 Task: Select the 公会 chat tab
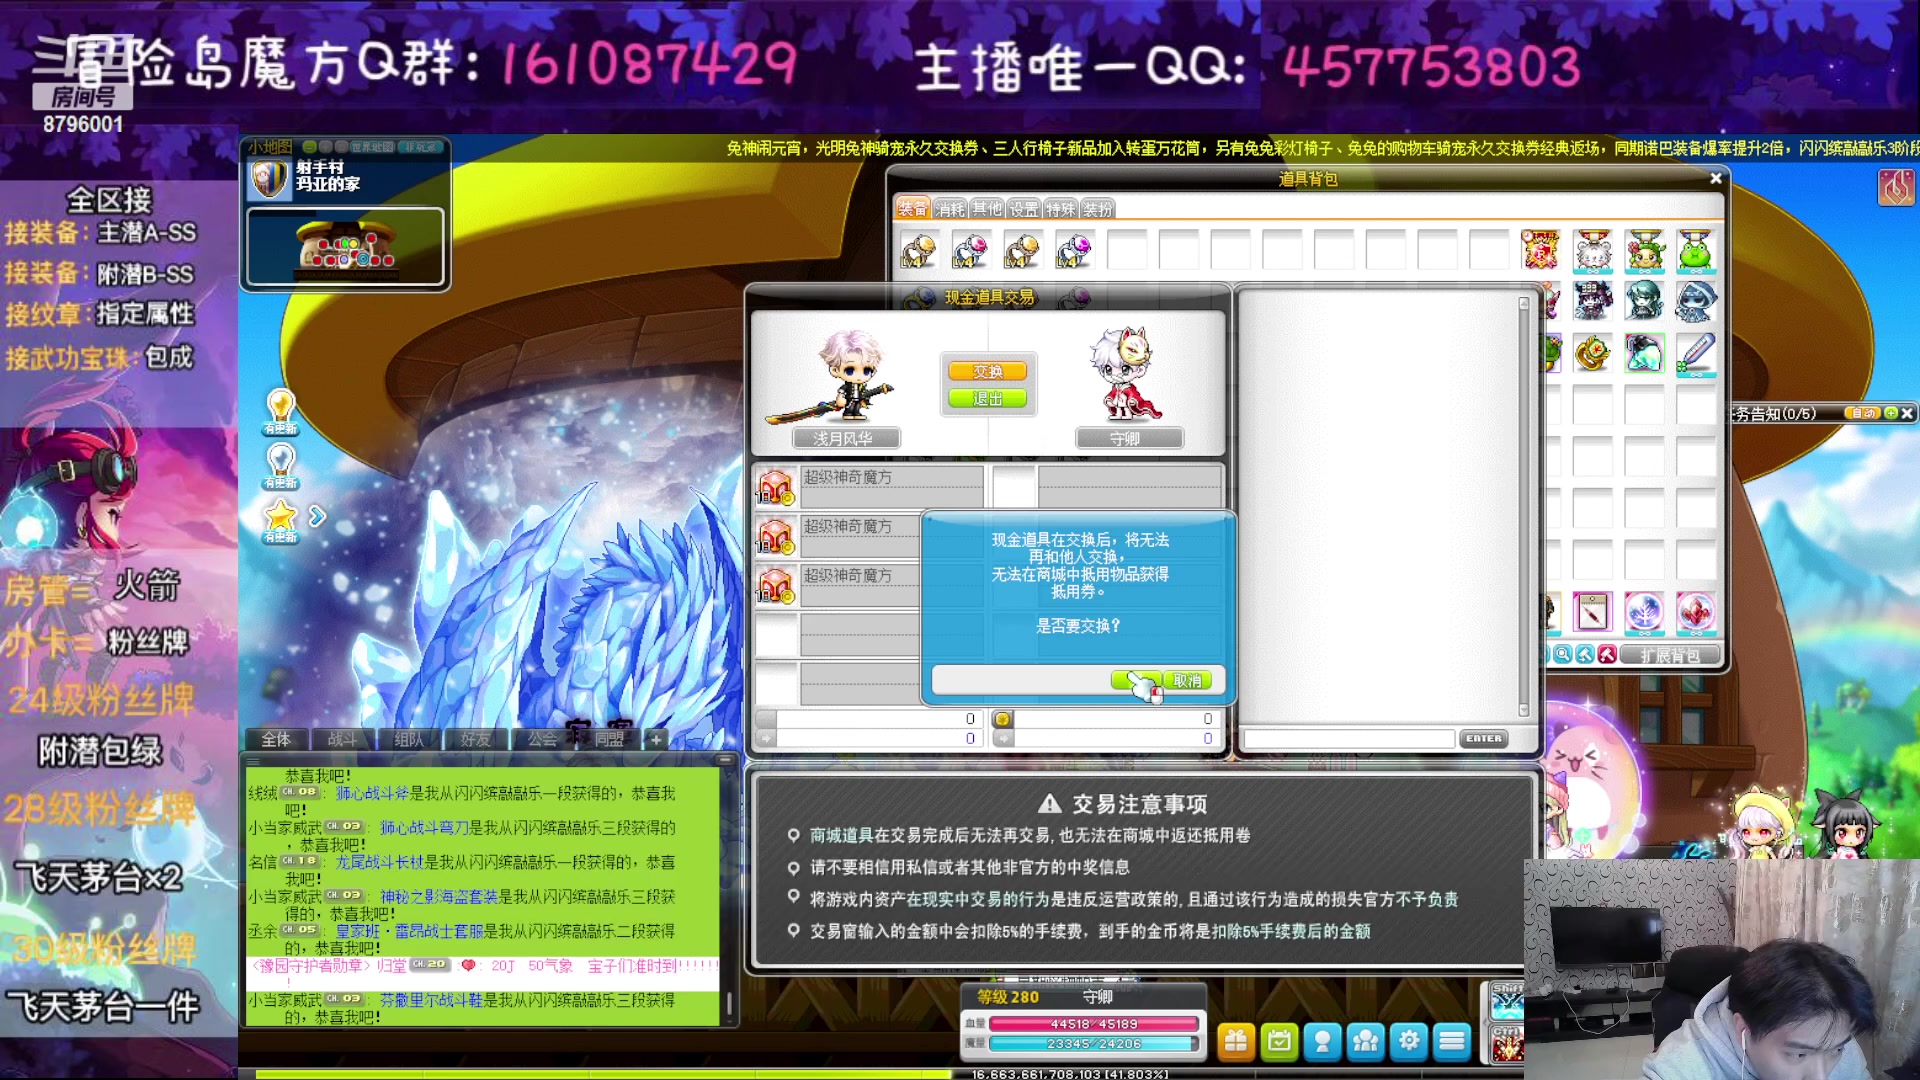542,739
